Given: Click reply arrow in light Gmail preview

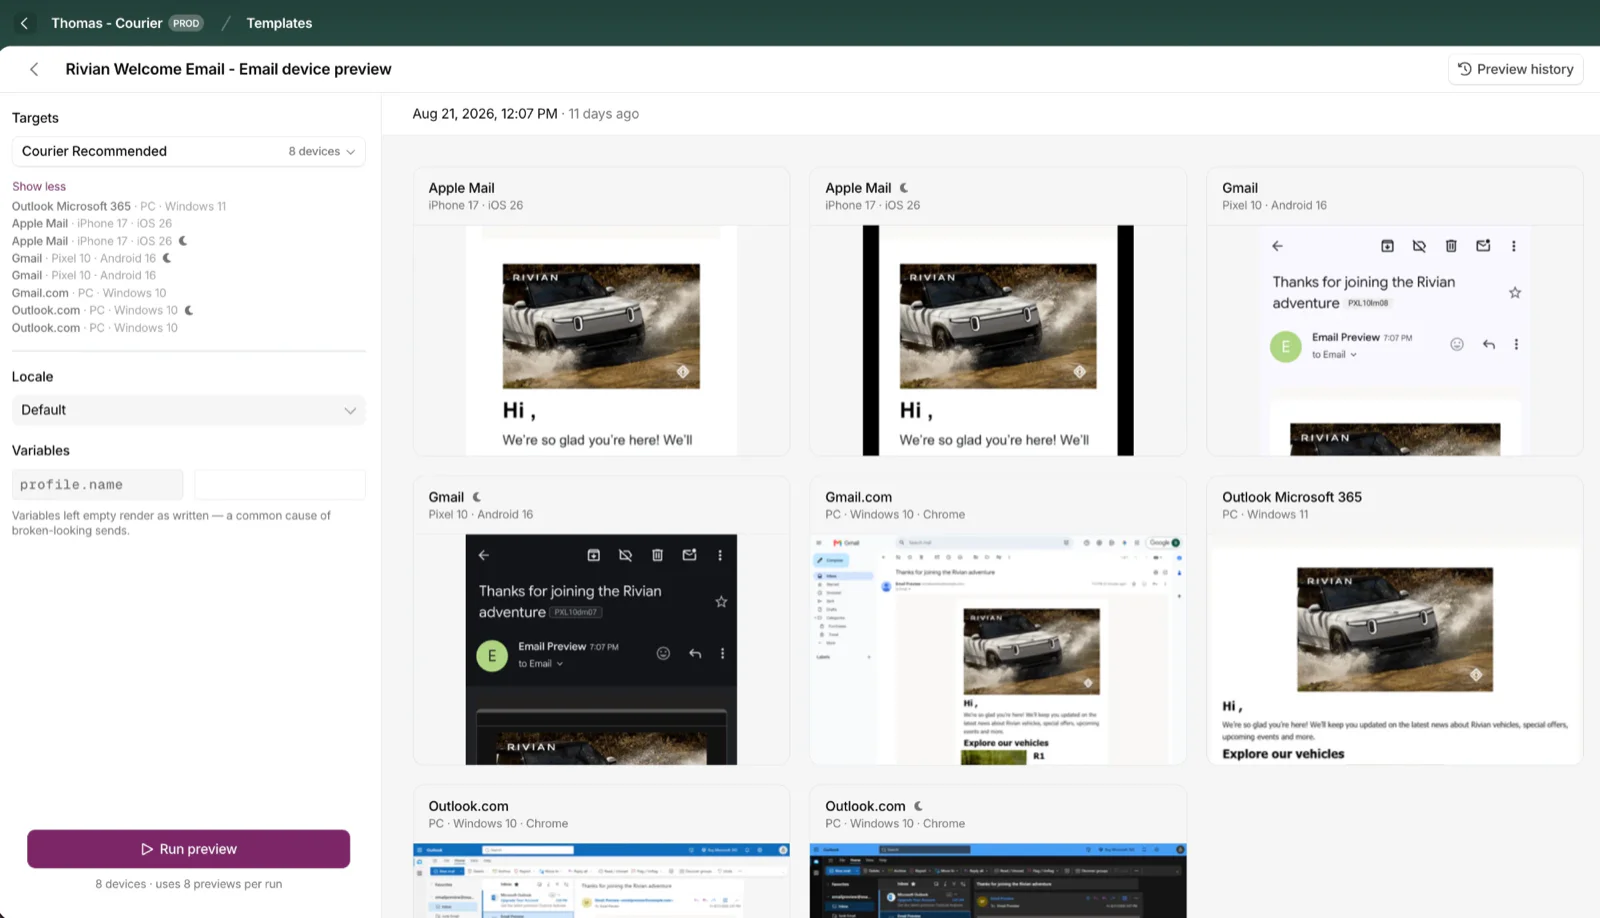Looking at the screenshot, I should (x=1489, y=344).
